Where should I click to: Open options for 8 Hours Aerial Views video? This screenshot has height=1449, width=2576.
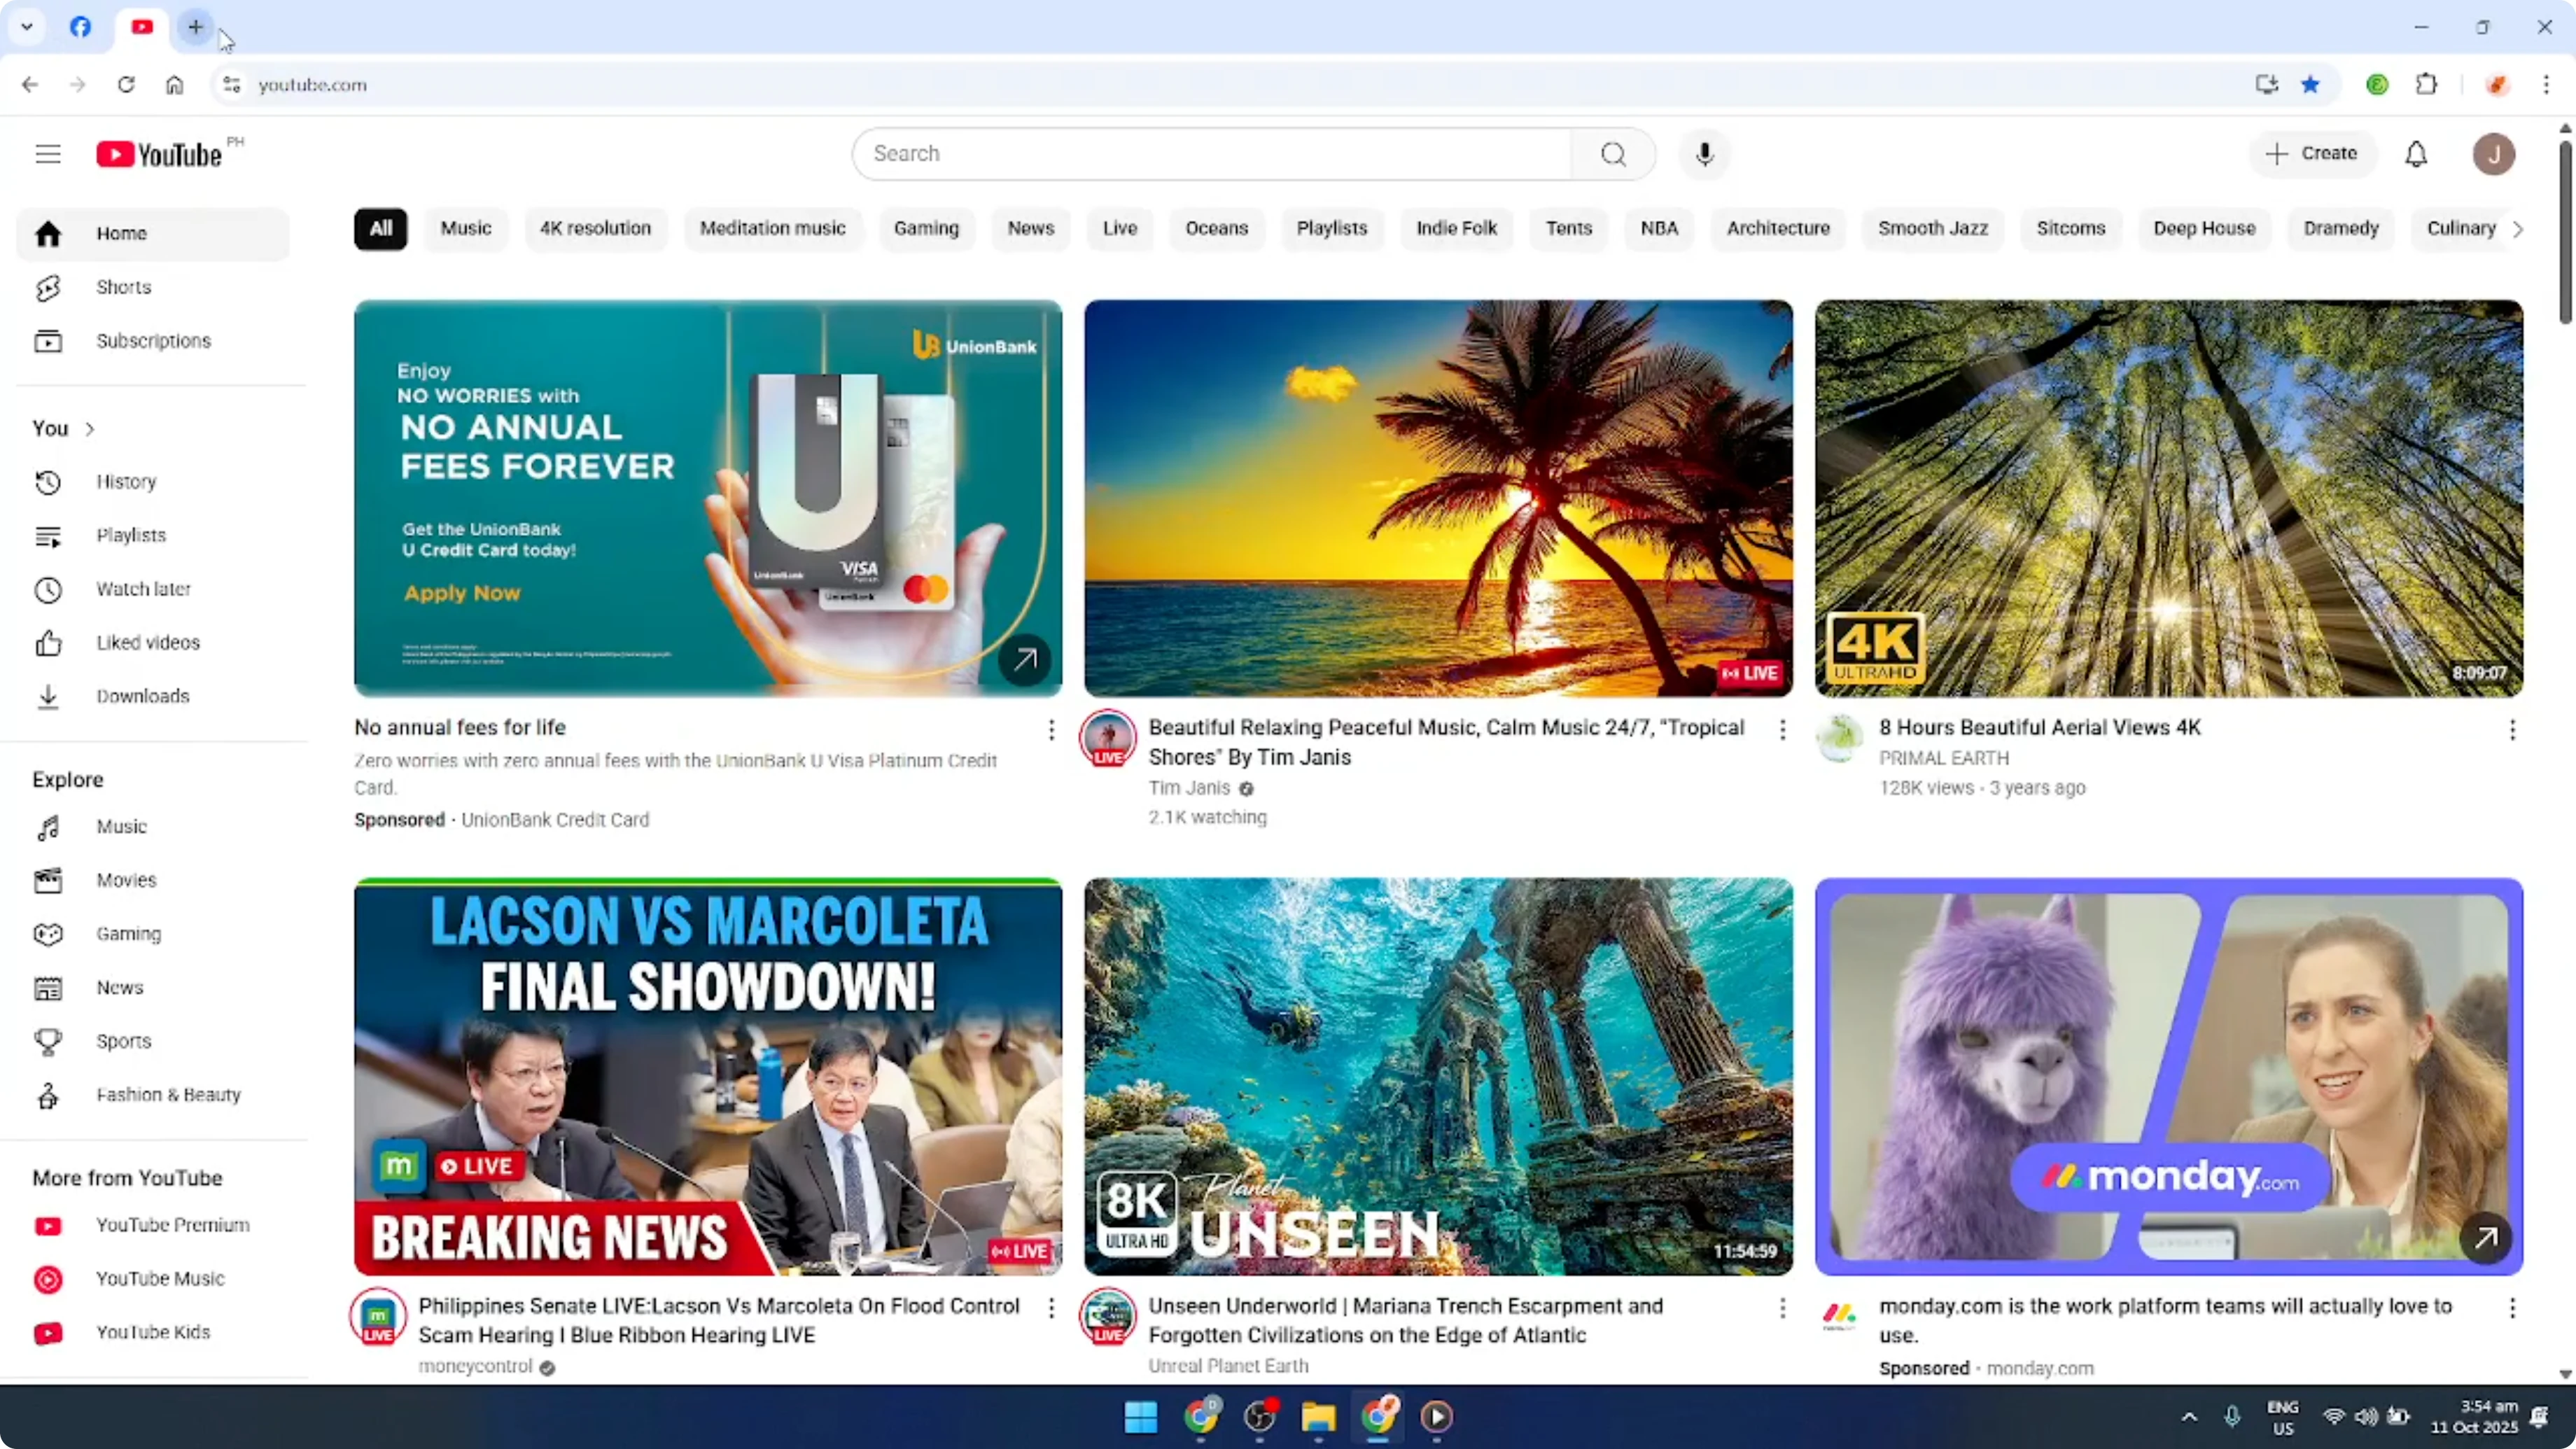tap(2512, 730)
